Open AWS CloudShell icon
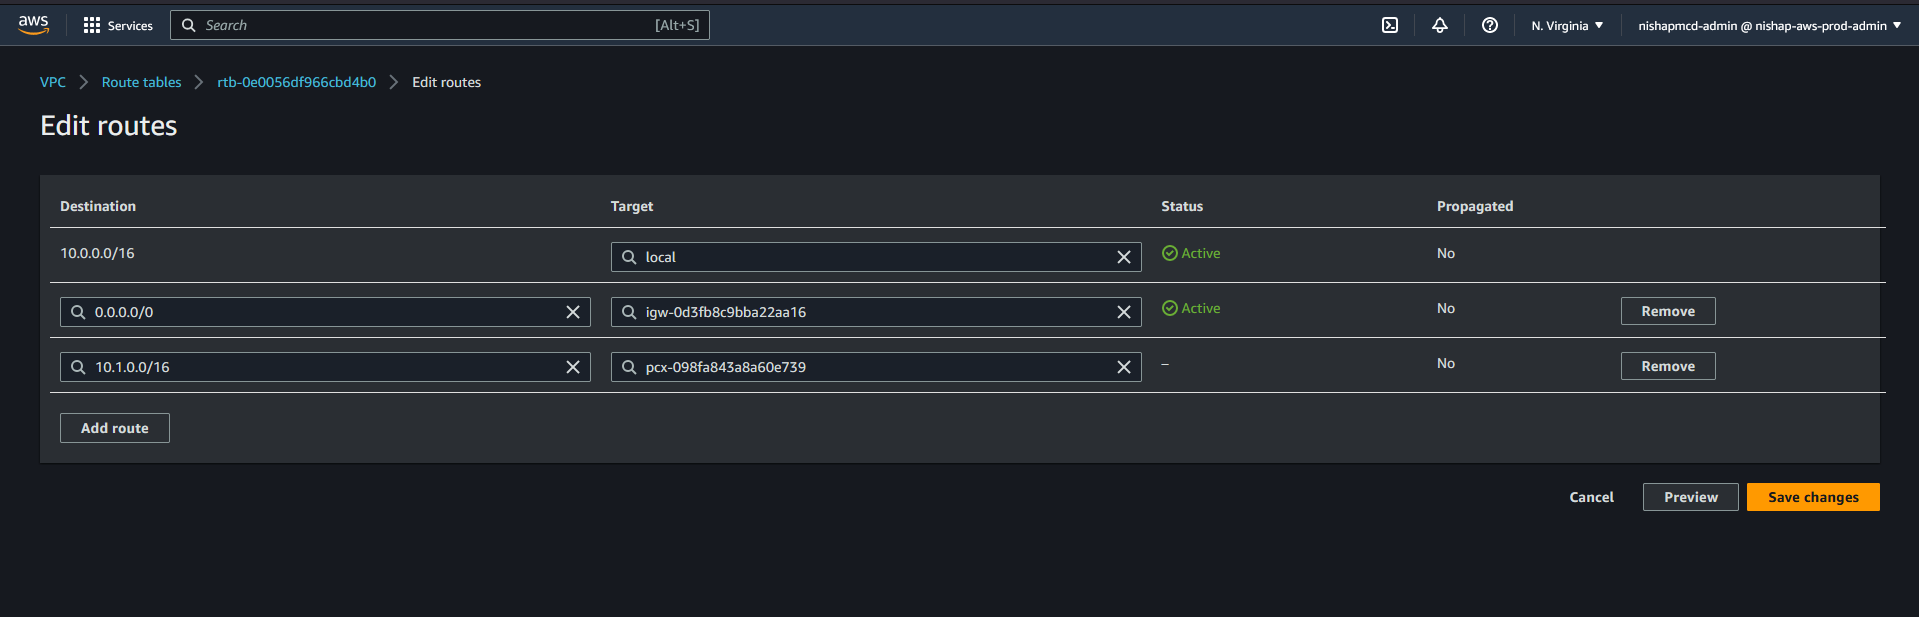Viewport: 1919px width, 617px height. 1389,25
